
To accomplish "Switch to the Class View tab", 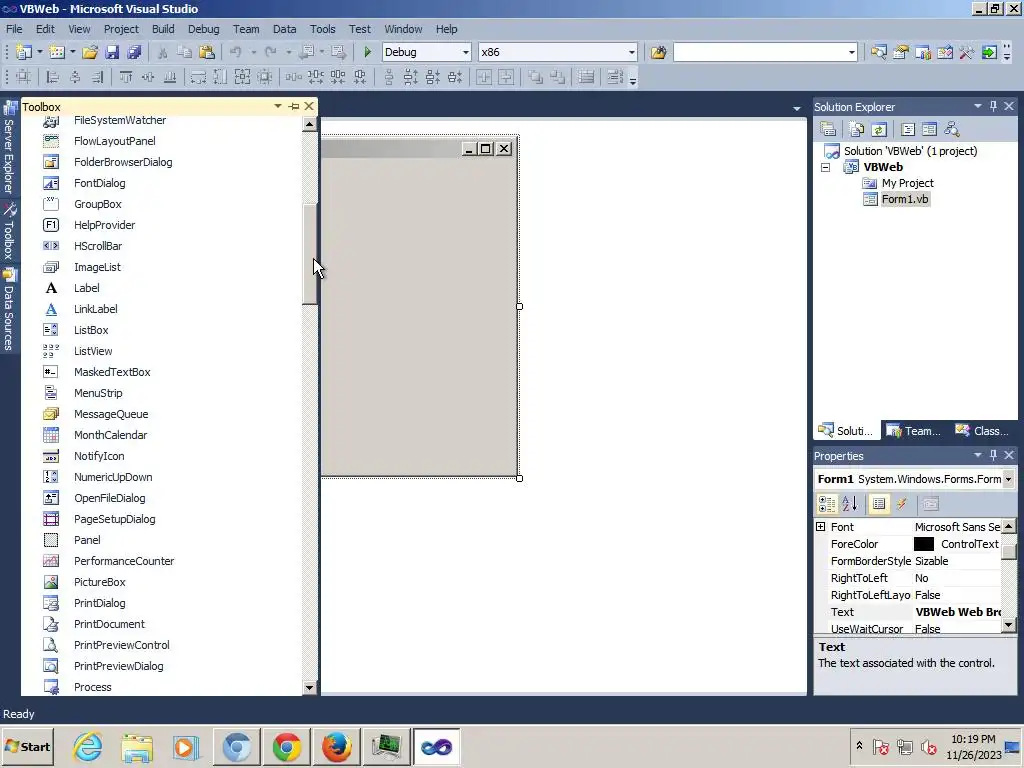I will click(982, 431).
